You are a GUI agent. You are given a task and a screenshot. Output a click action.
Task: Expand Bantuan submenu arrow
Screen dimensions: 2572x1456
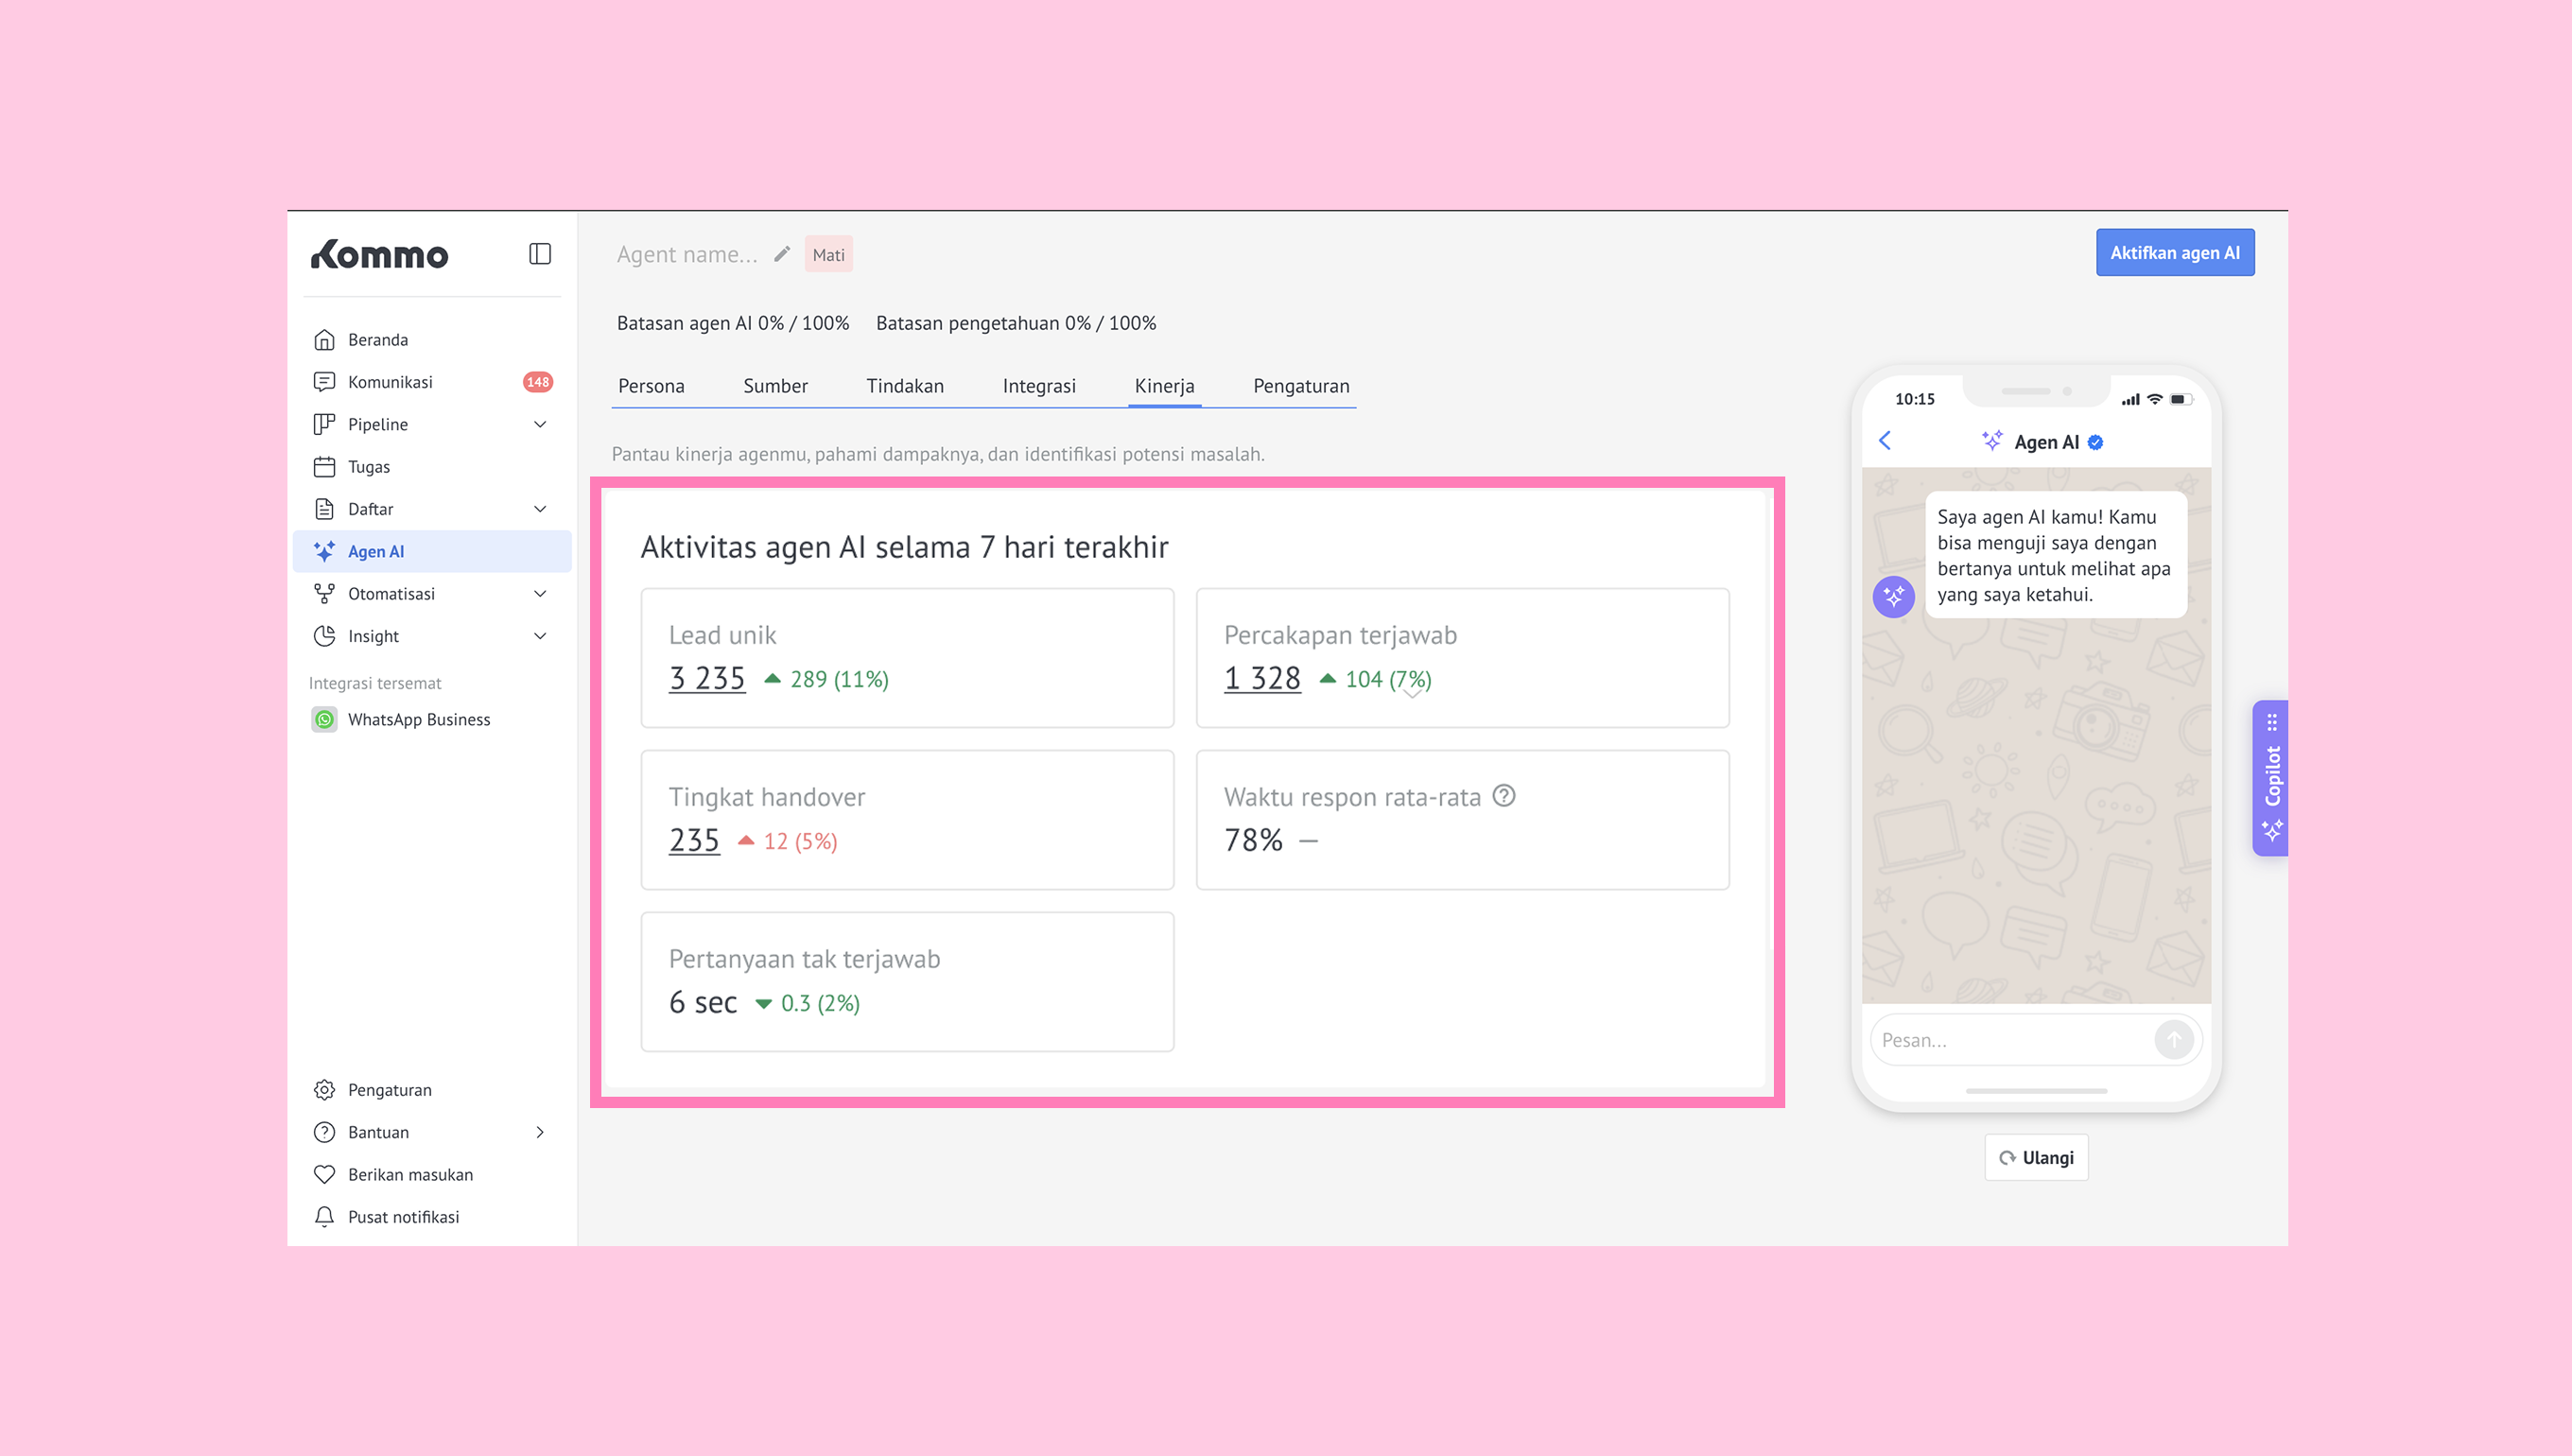pos(540,1132)
